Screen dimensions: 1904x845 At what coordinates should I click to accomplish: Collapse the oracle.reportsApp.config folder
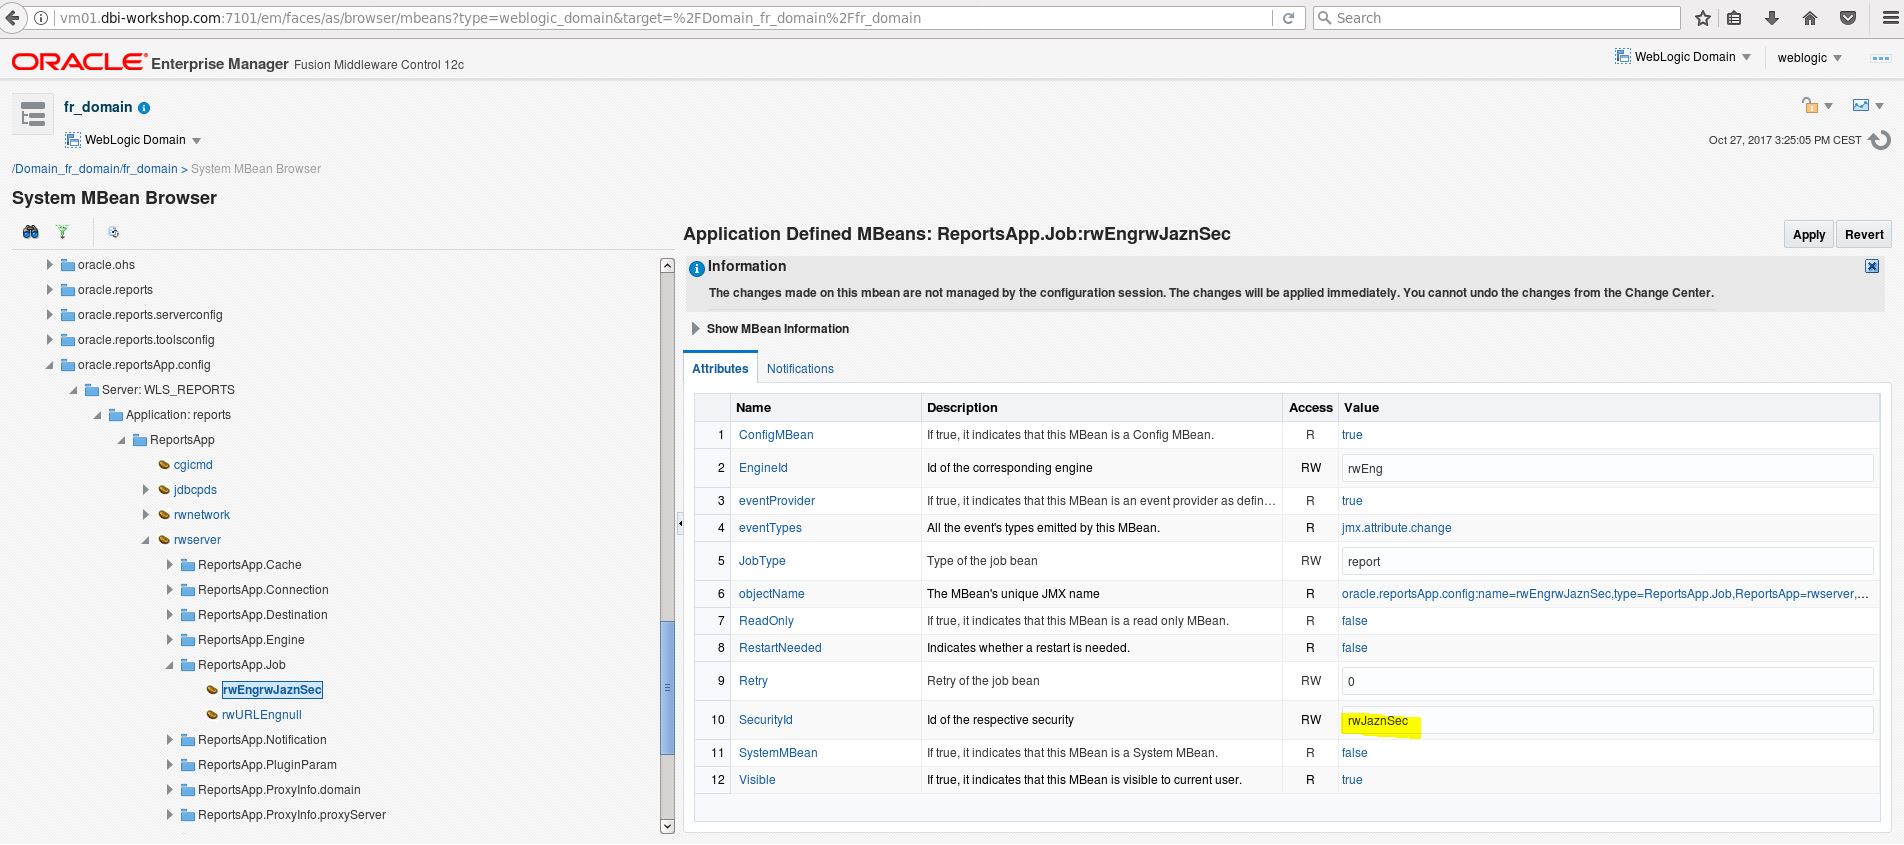click(50, 365)
